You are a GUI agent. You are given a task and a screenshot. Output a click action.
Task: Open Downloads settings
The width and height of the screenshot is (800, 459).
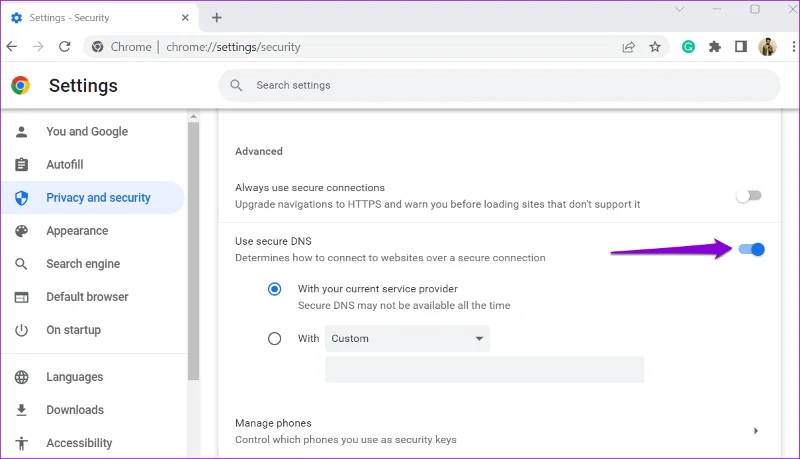(75, 410)
